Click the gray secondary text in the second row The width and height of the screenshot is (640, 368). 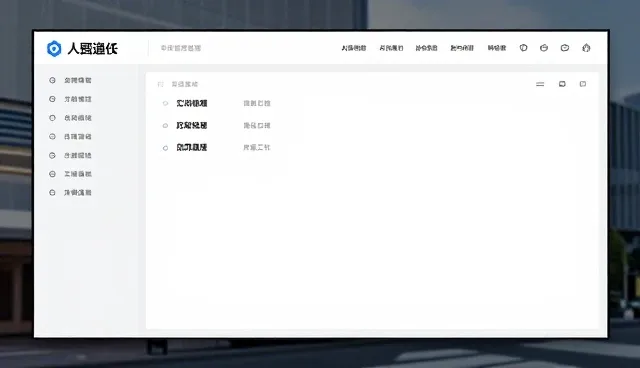point(257,125)
